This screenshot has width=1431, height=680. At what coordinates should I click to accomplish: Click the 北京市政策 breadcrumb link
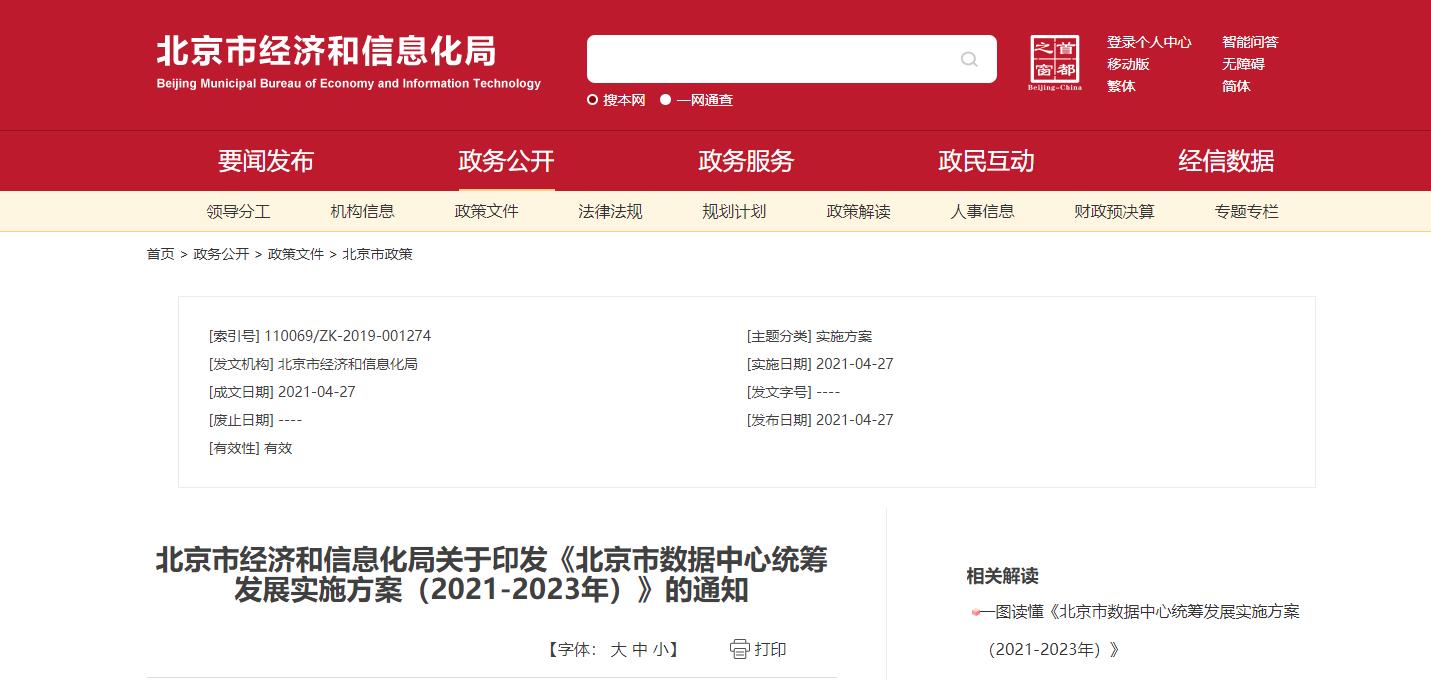click(x=378, y=254)
